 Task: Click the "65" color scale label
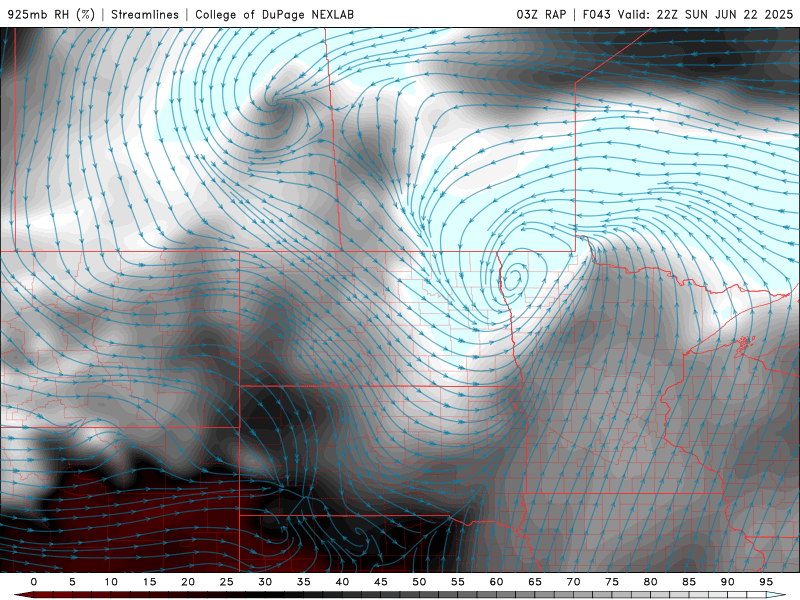[535, 582]
